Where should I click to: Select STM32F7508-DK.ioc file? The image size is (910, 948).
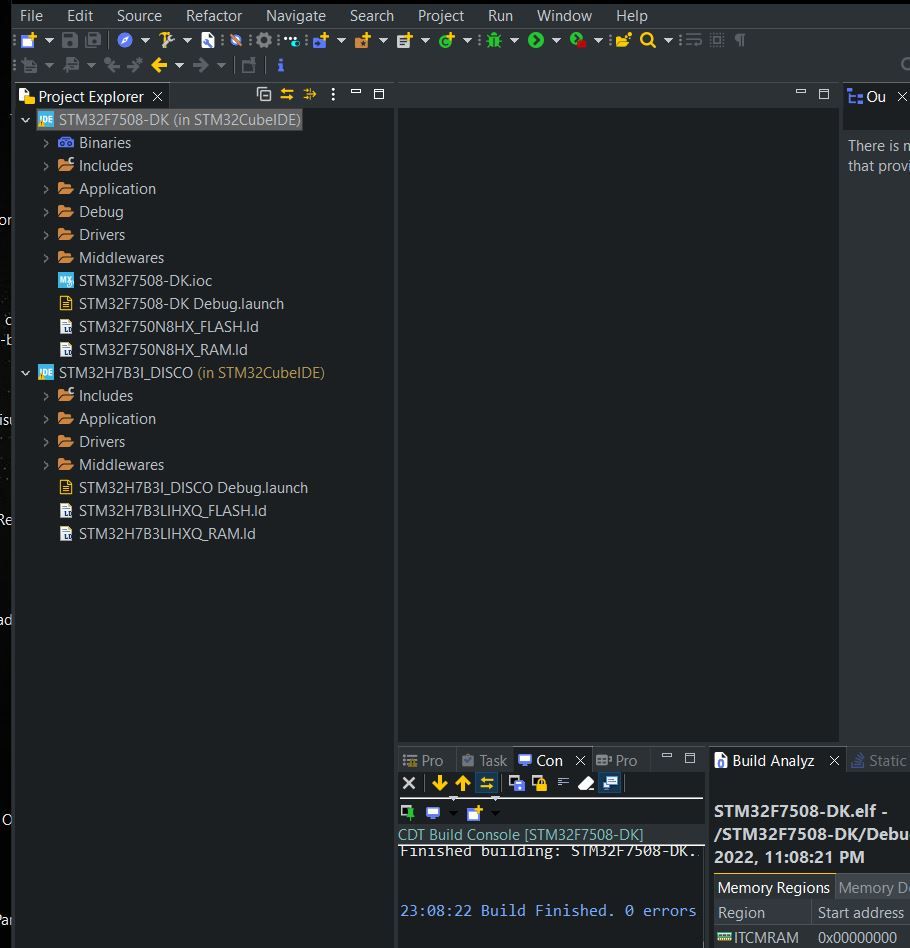tap(145, 281)
